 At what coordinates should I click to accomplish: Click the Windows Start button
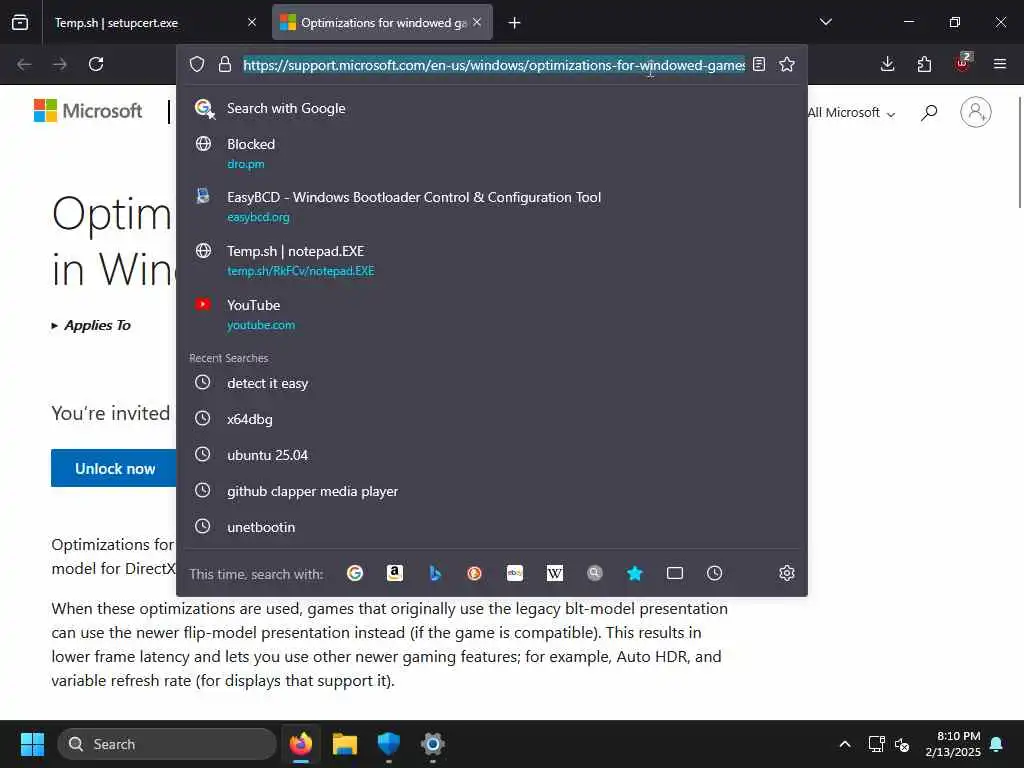point(32,744)
